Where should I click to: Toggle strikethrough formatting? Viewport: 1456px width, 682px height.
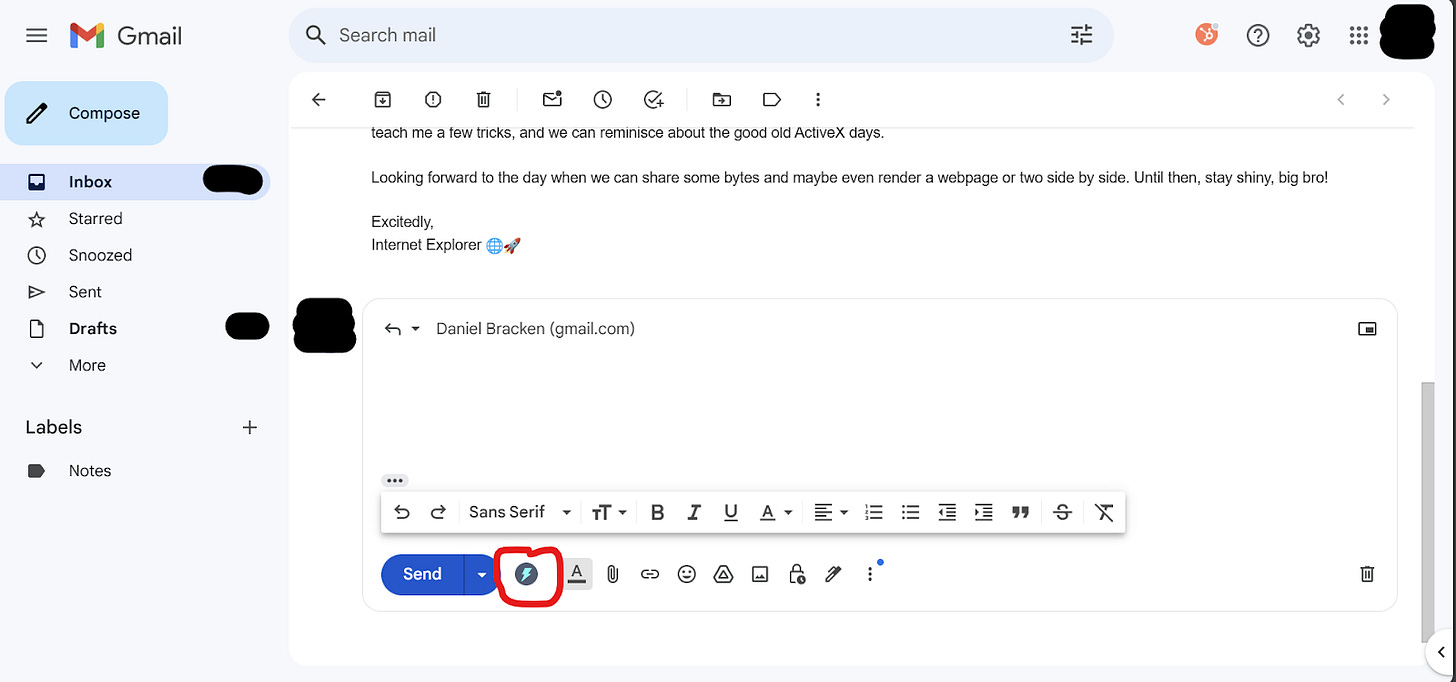coord(1063,512)
